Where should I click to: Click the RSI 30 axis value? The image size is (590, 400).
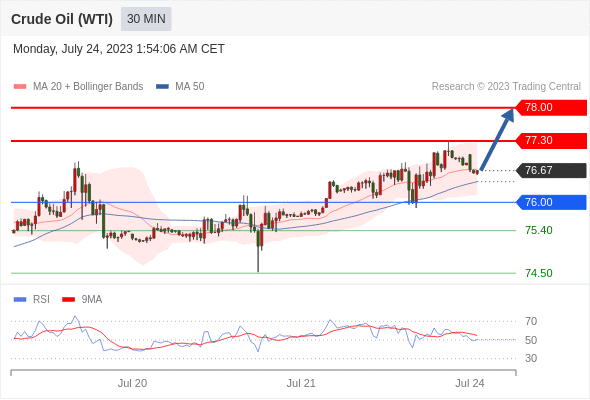531,358
